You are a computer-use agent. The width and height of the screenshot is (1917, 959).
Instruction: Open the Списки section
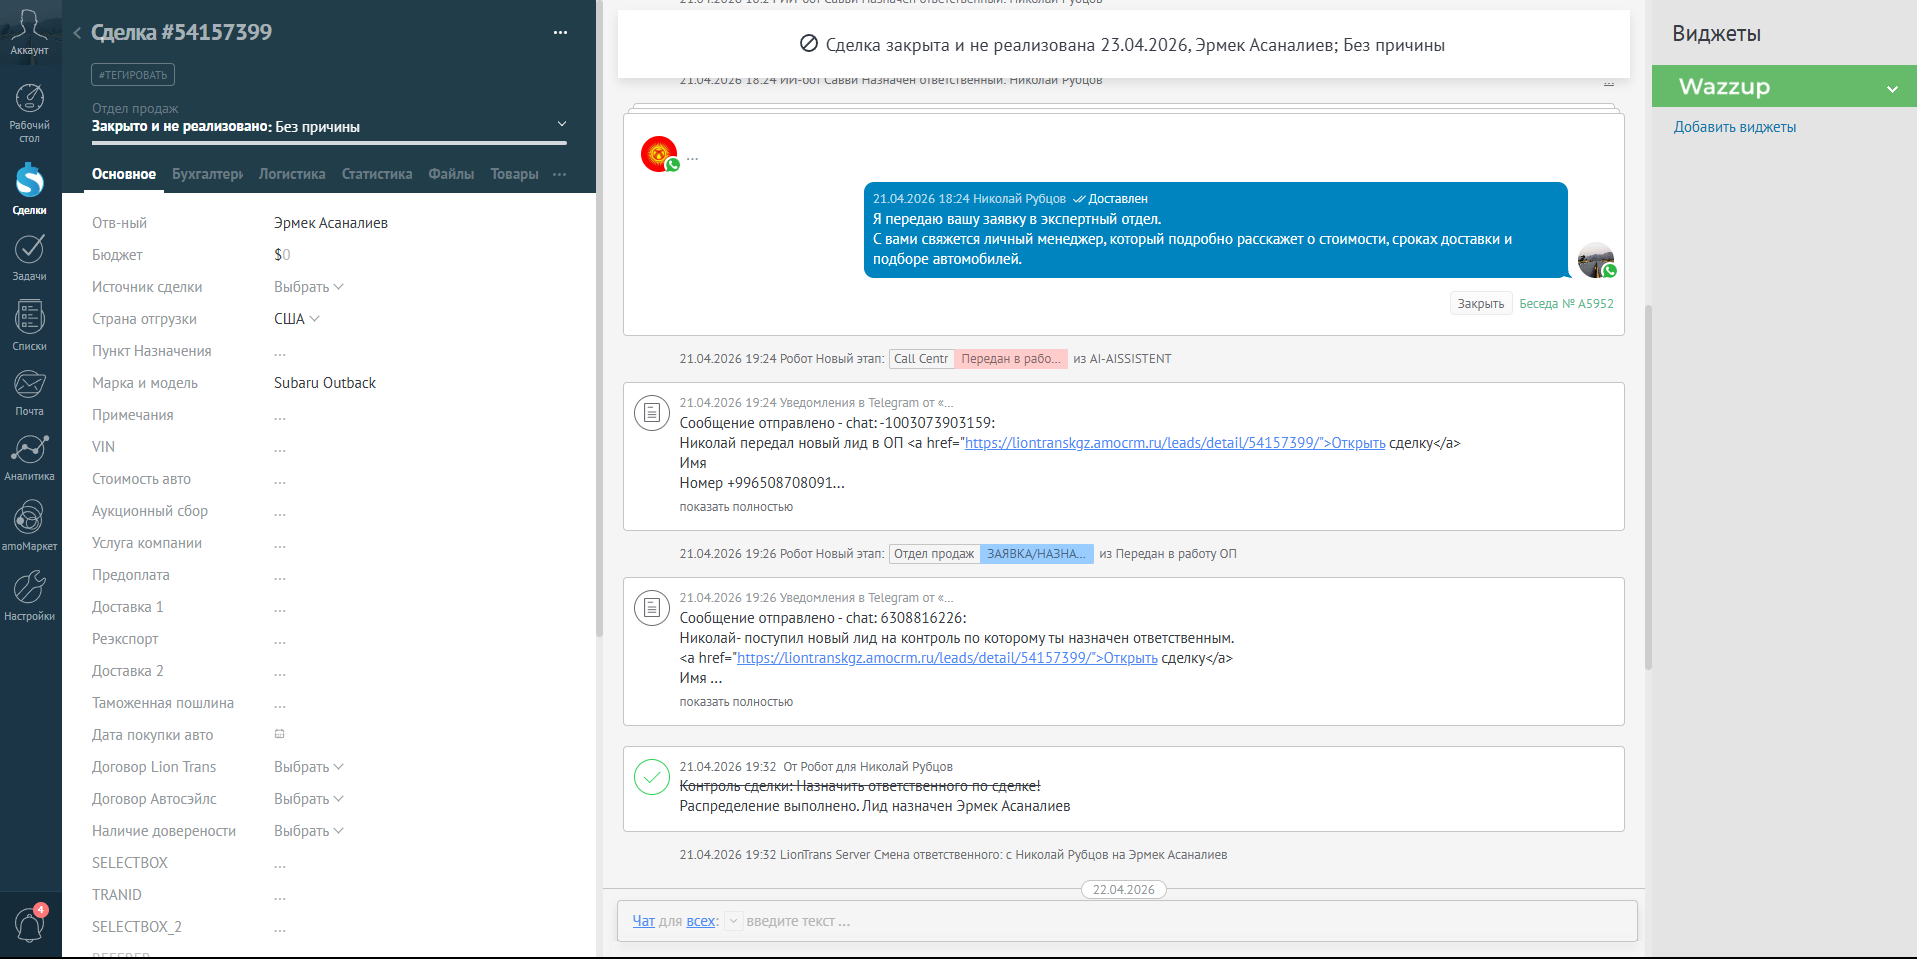29,325
